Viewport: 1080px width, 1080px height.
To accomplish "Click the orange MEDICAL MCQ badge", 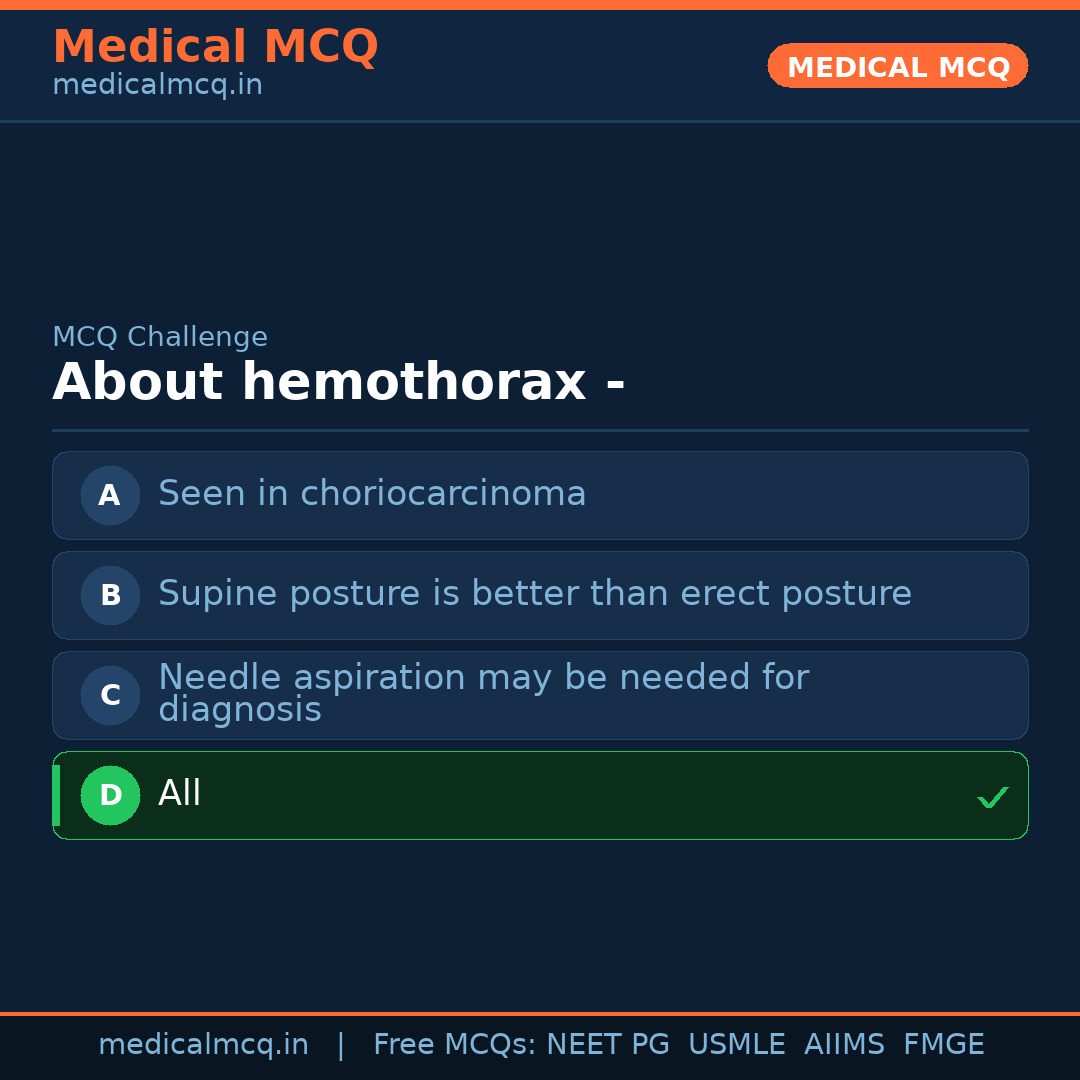I will pyautogui.click(x=897, y=66).
